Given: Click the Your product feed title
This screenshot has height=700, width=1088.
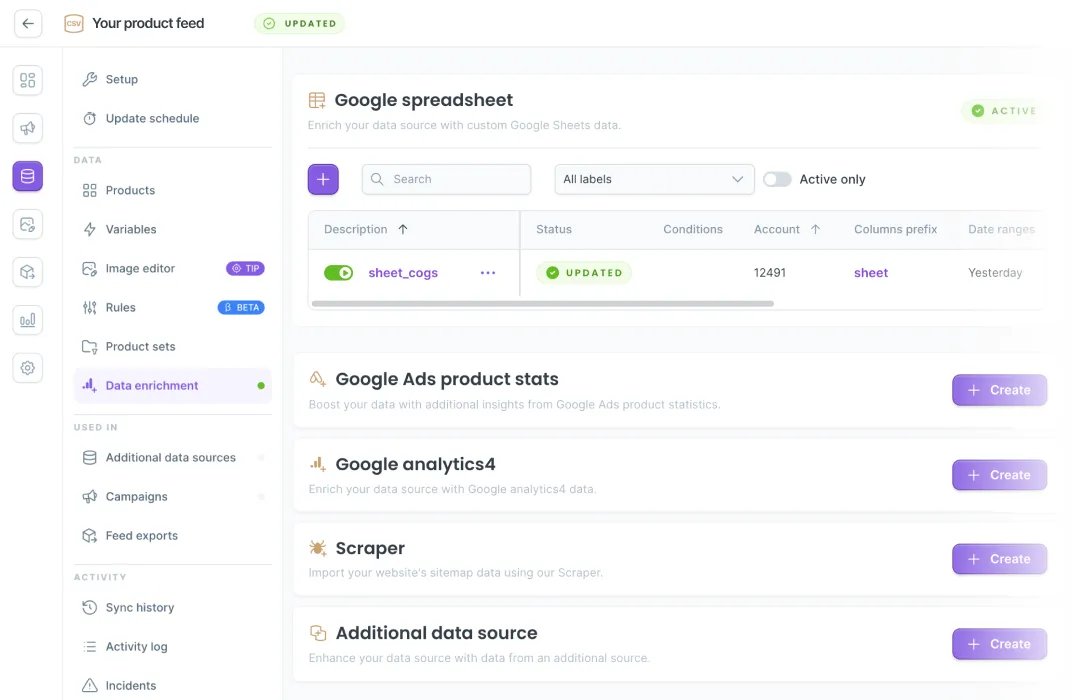Looking at the screenshot, I should click(148, 24).
